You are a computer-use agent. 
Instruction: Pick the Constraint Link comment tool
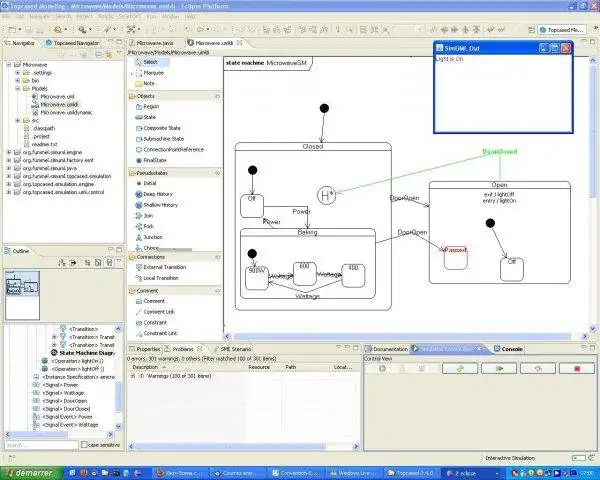coord(162,332)
